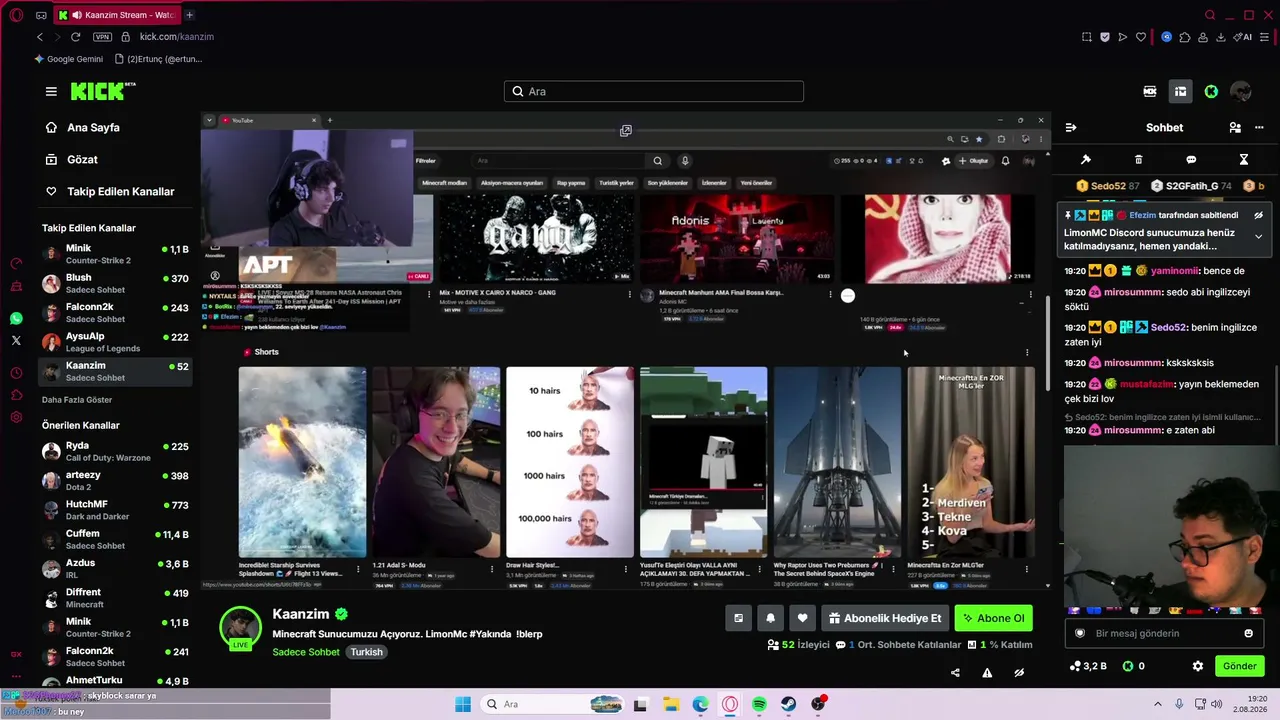This screenshot has width=1280, height=720.
Task: Open Google Gemini bookmark
Action: point(69,59)
